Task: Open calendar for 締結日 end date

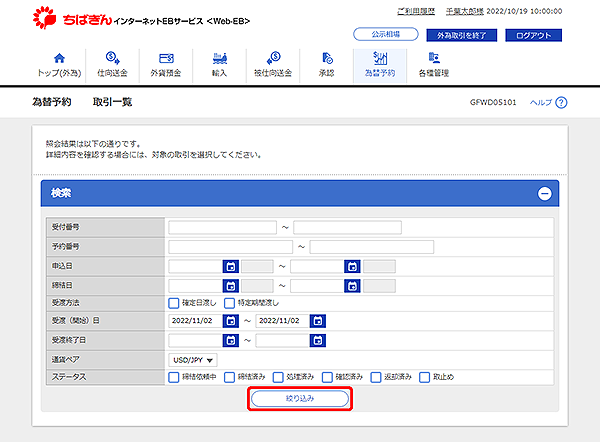Action: pyautogui.click(x=352, y=286)
